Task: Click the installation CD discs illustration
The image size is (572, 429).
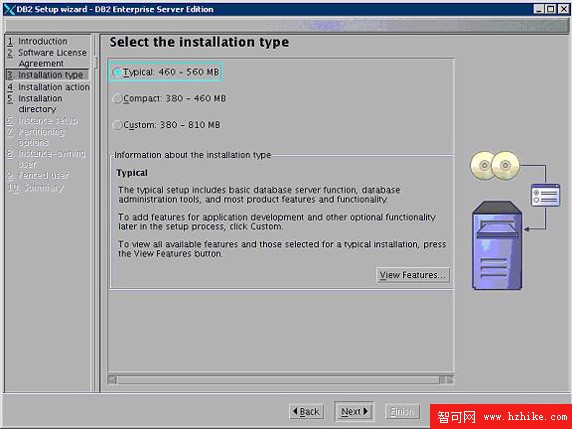Action: click(x=495, y=166)
